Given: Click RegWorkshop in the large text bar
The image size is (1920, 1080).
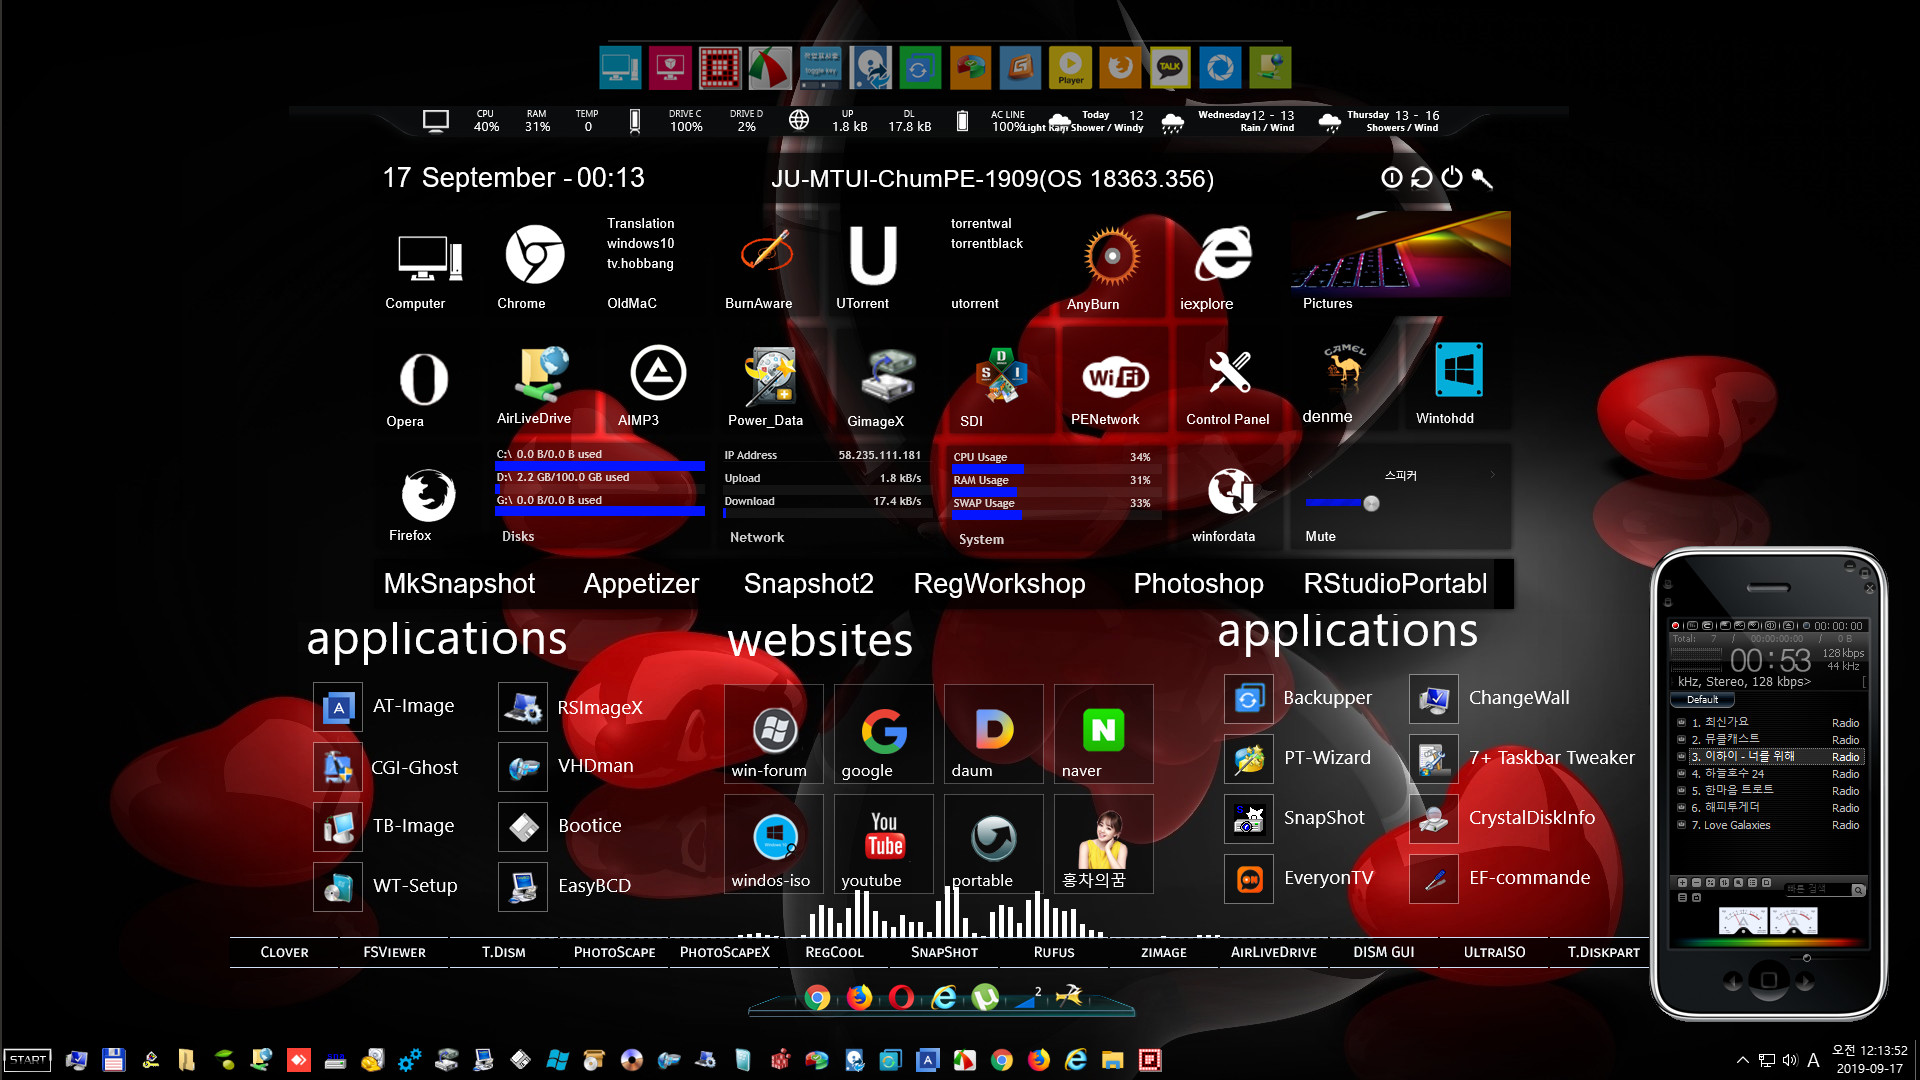Looking at the screenshot, I should click(x=999, y=584).
